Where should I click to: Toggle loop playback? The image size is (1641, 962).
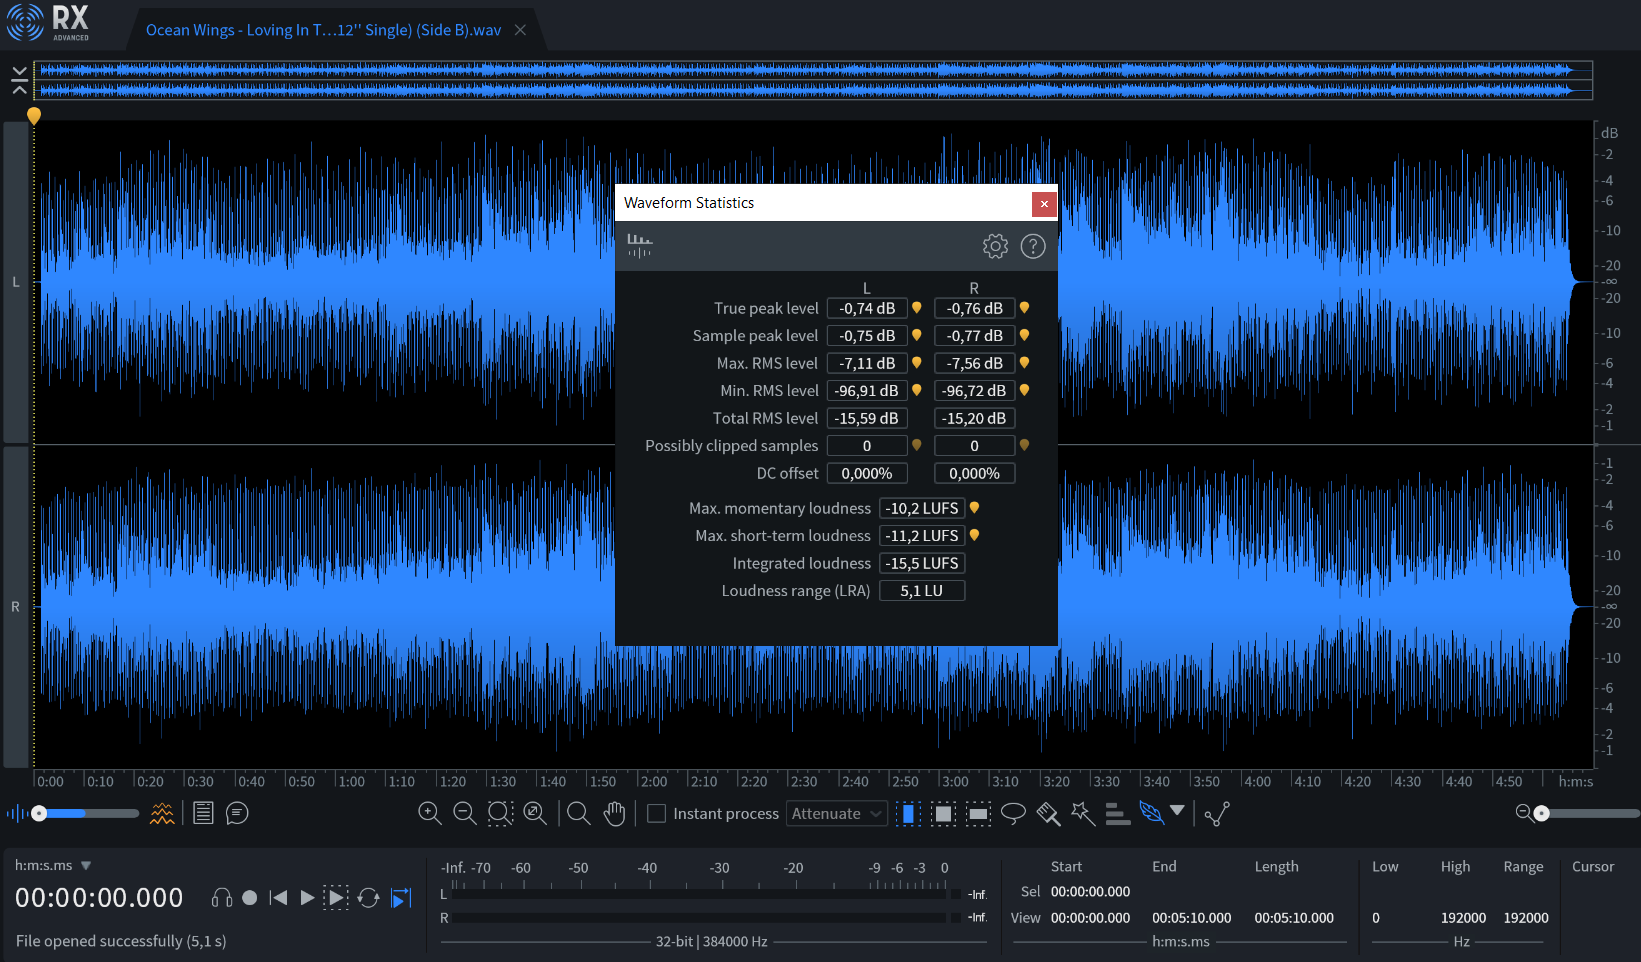368,898
